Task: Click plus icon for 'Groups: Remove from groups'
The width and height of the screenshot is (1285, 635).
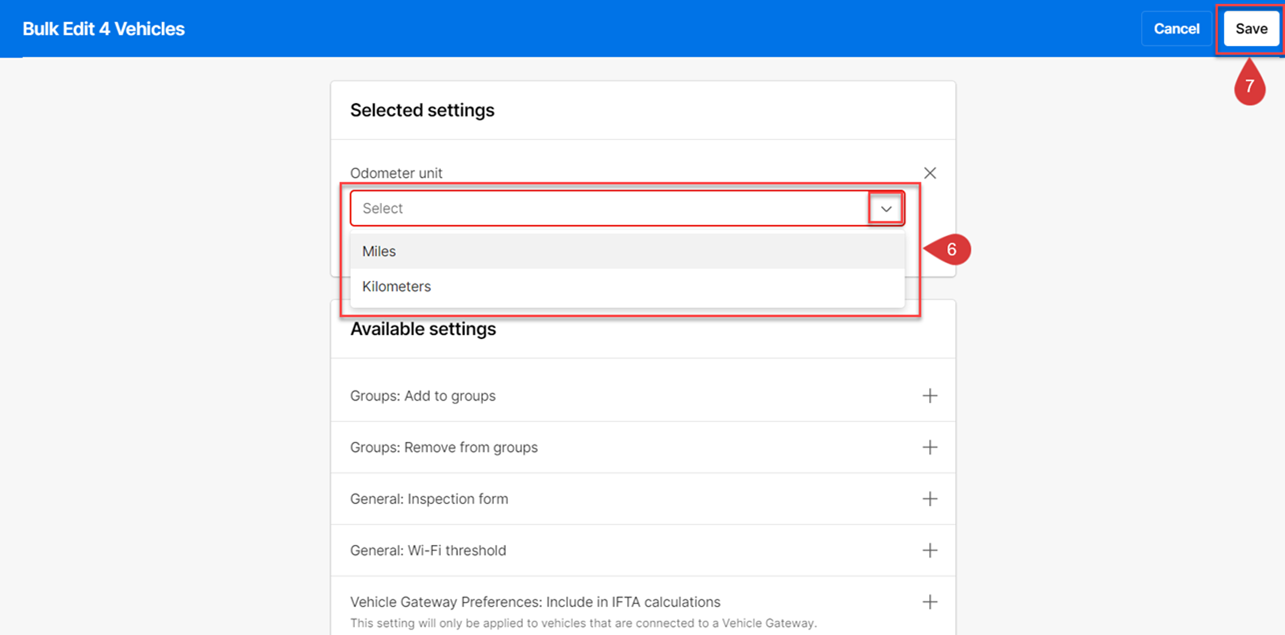Action: (x=930, y=447)
